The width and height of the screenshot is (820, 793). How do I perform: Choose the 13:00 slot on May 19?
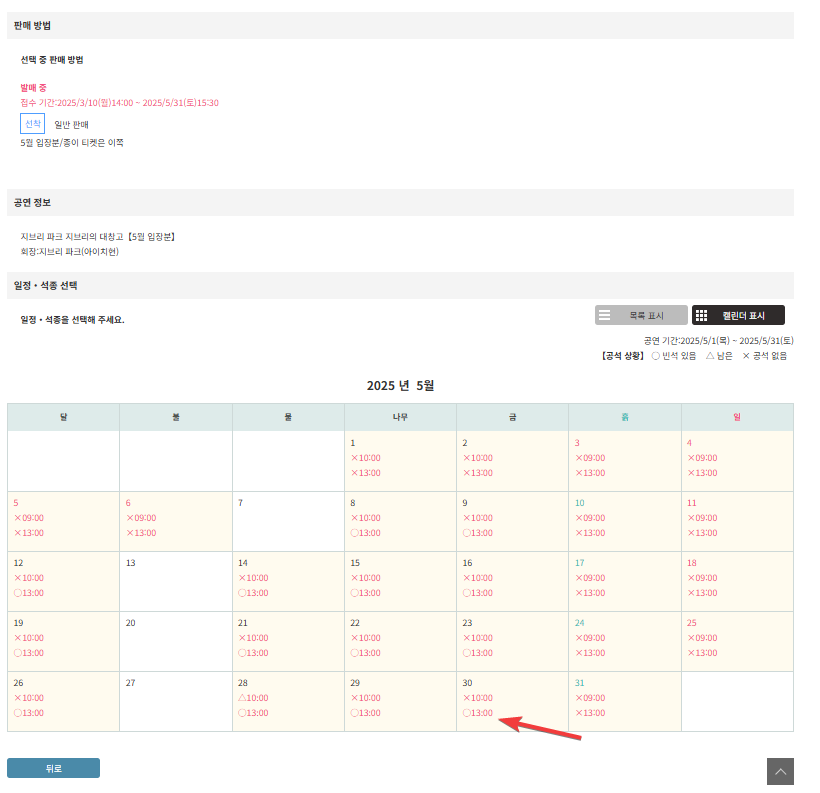[x=29, y=652]
